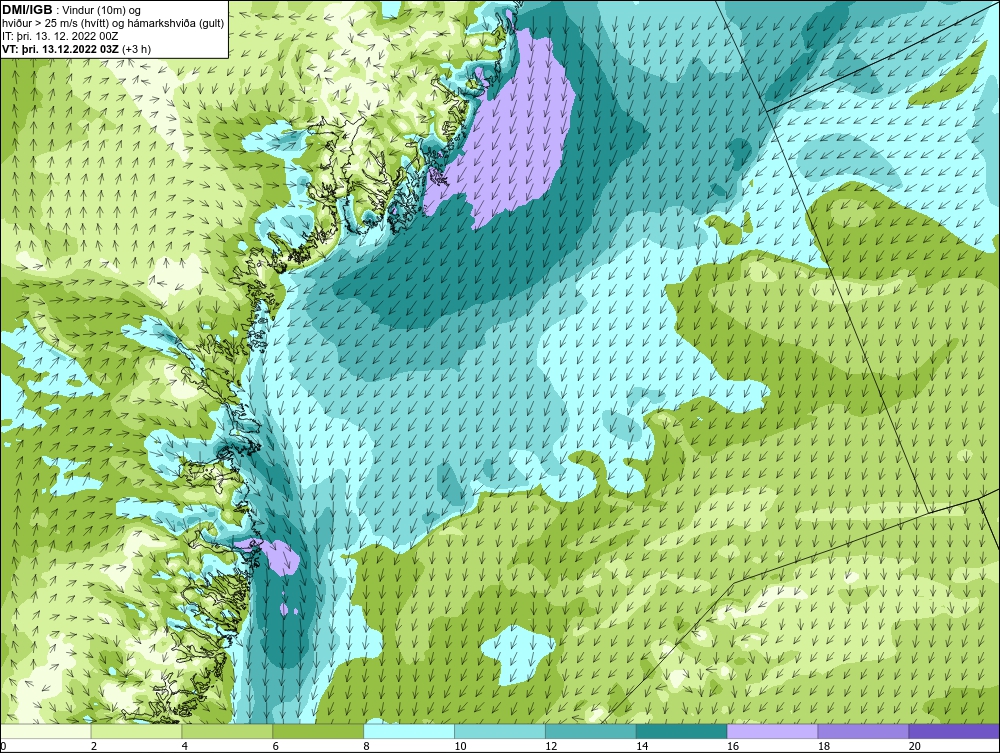Click the 2–4 m/s light green swatch
1000x753 pixels.
(x=136, y=731)
